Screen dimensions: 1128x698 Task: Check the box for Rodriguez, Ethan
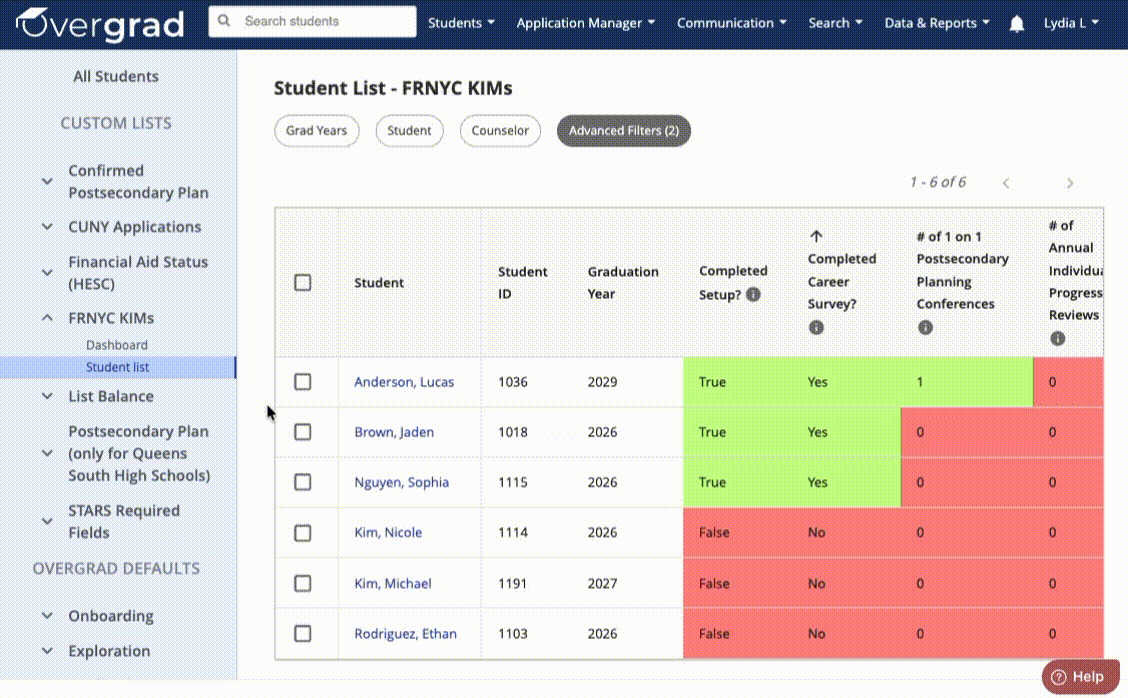303,633
